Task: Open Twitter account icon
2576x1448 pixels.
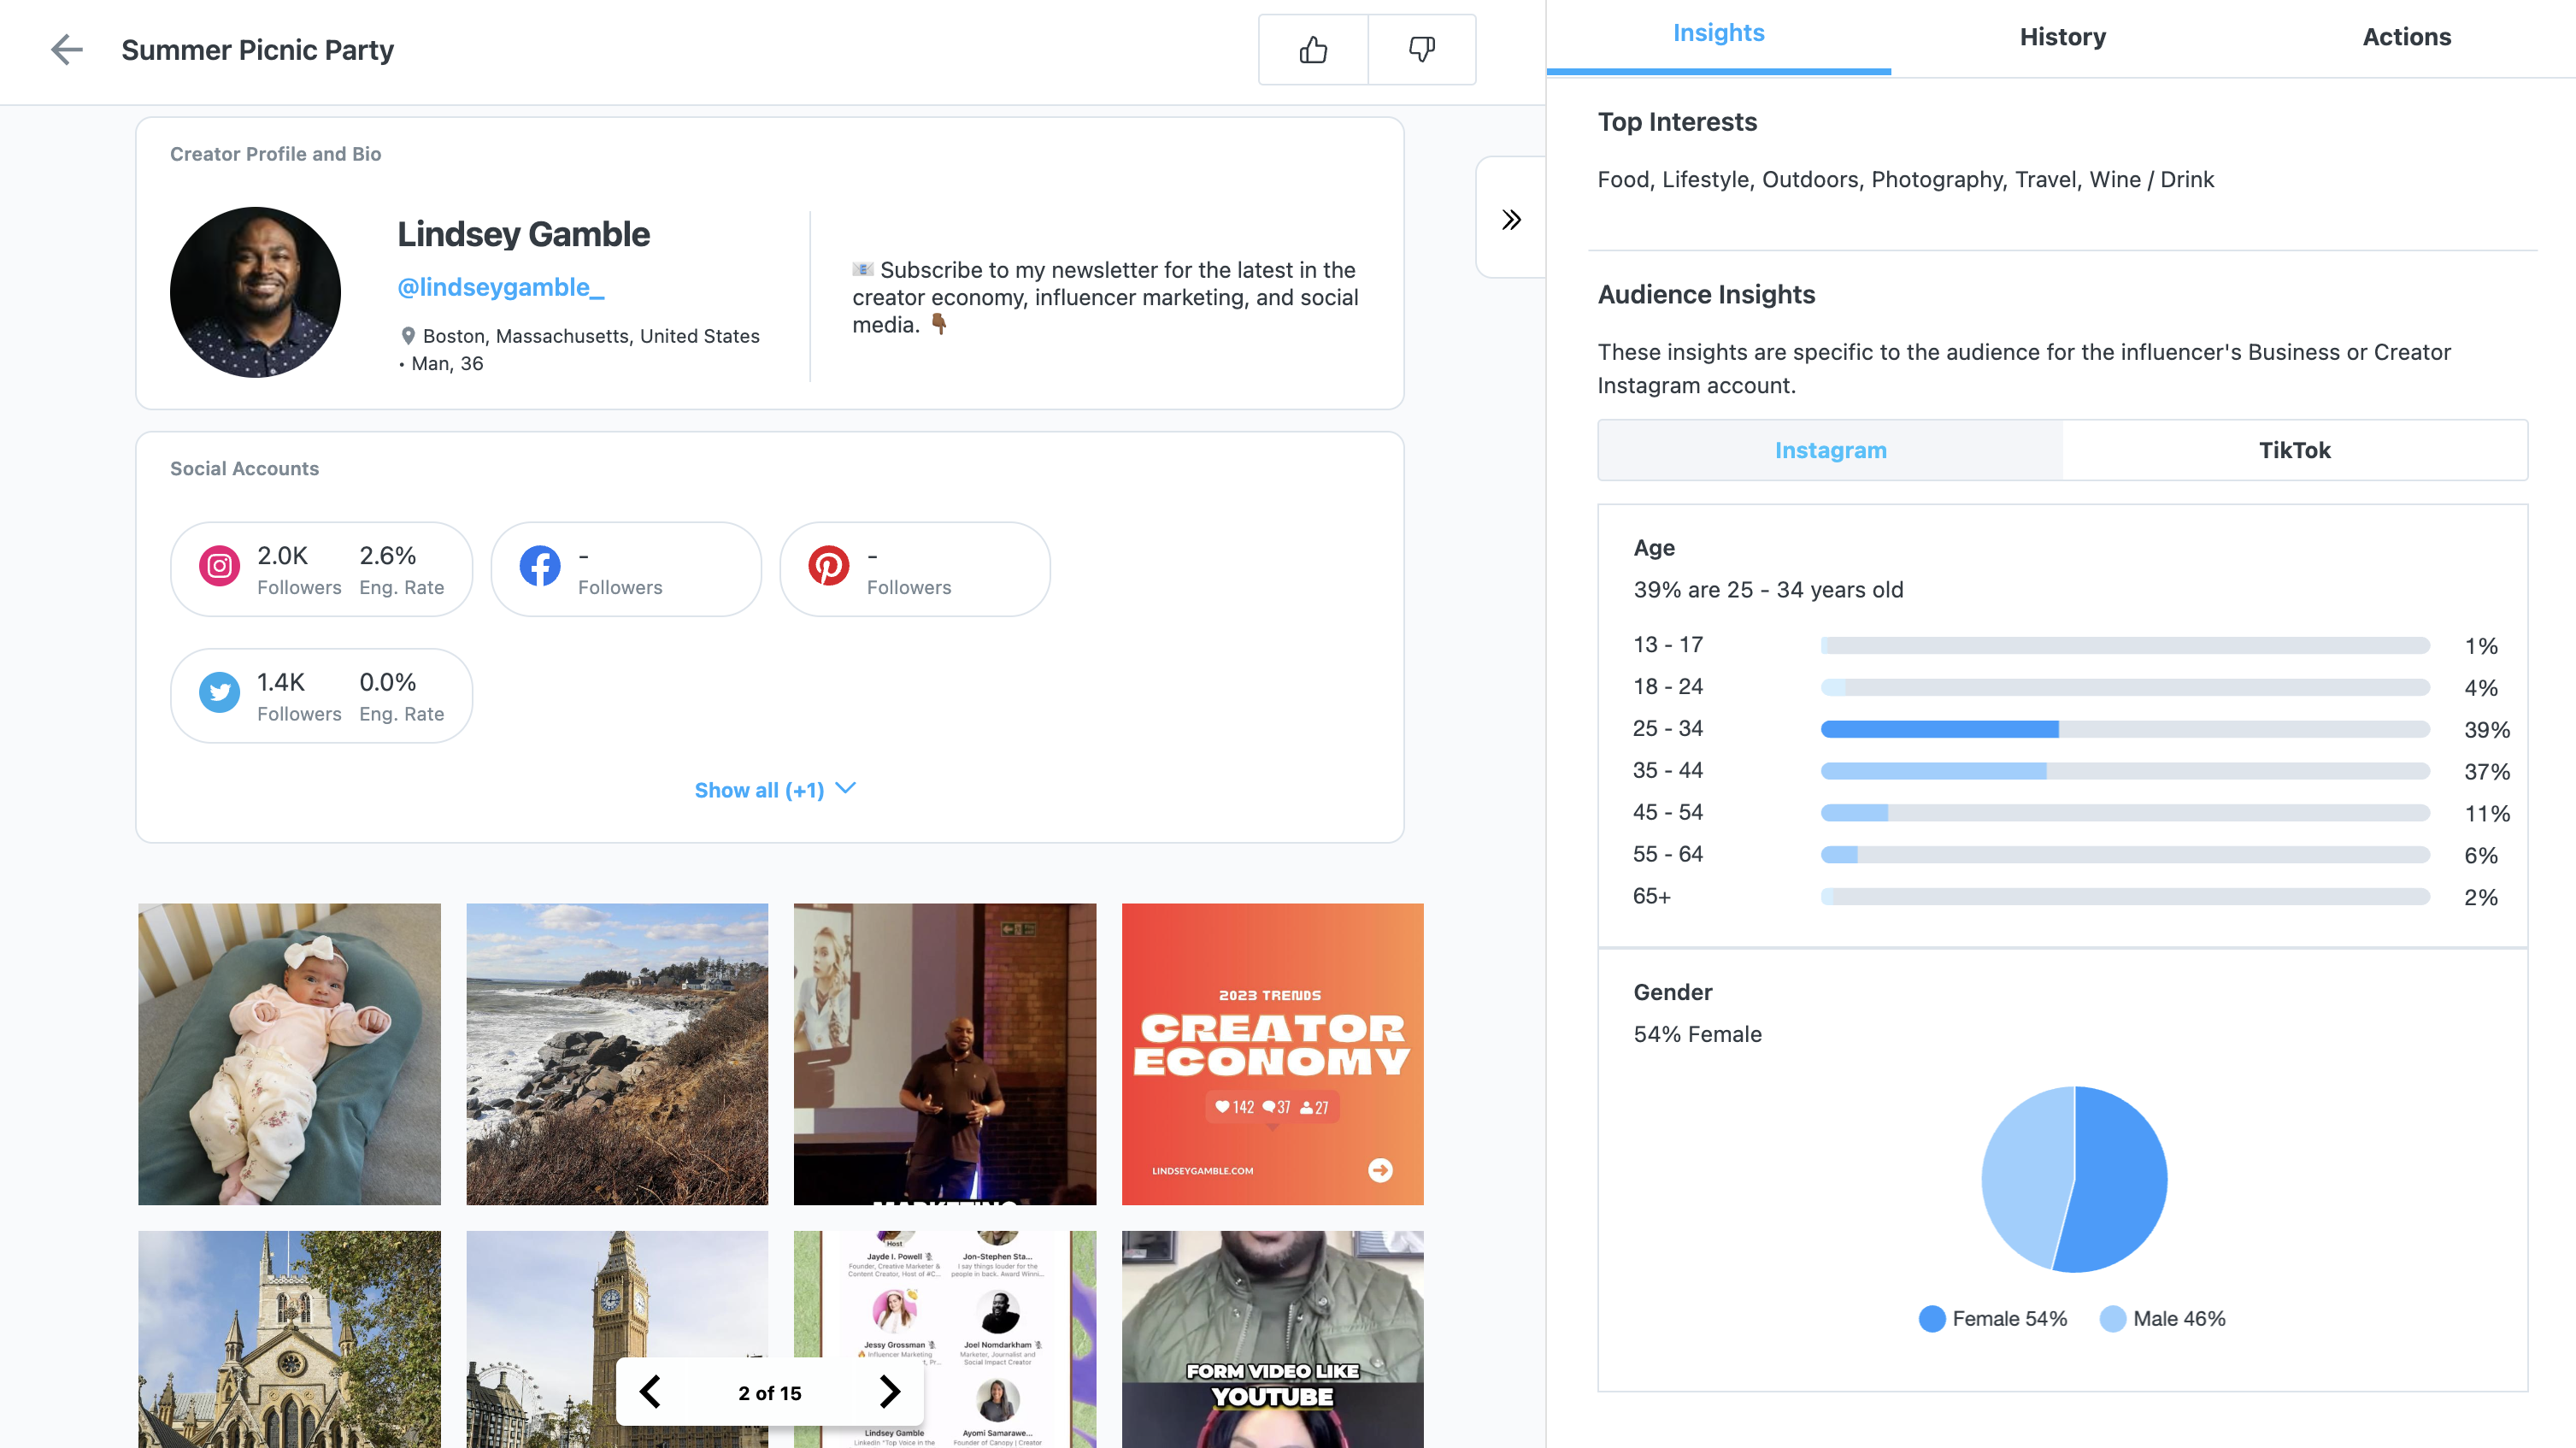Action: tap(219, 693)
